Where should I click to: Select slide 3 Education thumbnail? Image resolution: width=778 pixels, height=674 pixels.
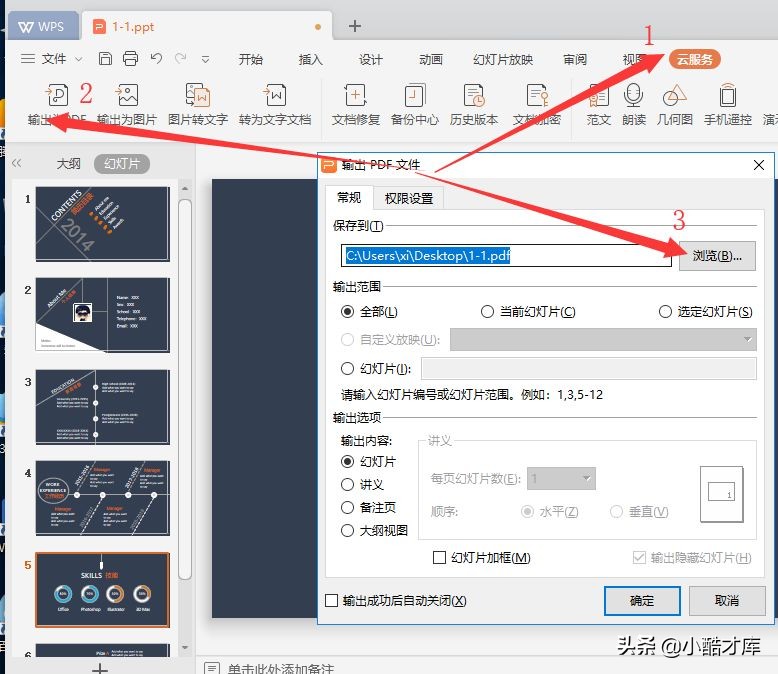pos(103,407)
